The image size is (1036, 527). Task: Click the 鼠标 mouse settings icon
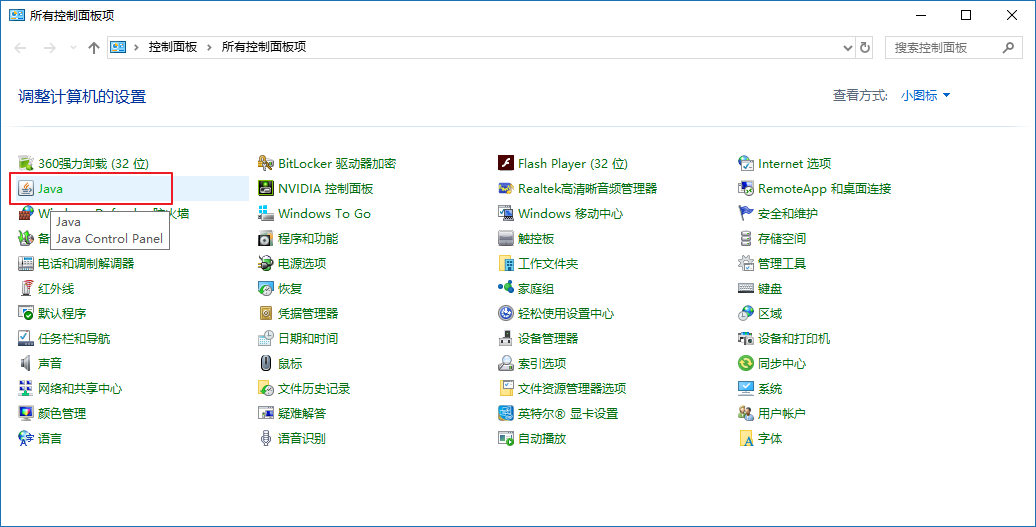tap(266, 364)
